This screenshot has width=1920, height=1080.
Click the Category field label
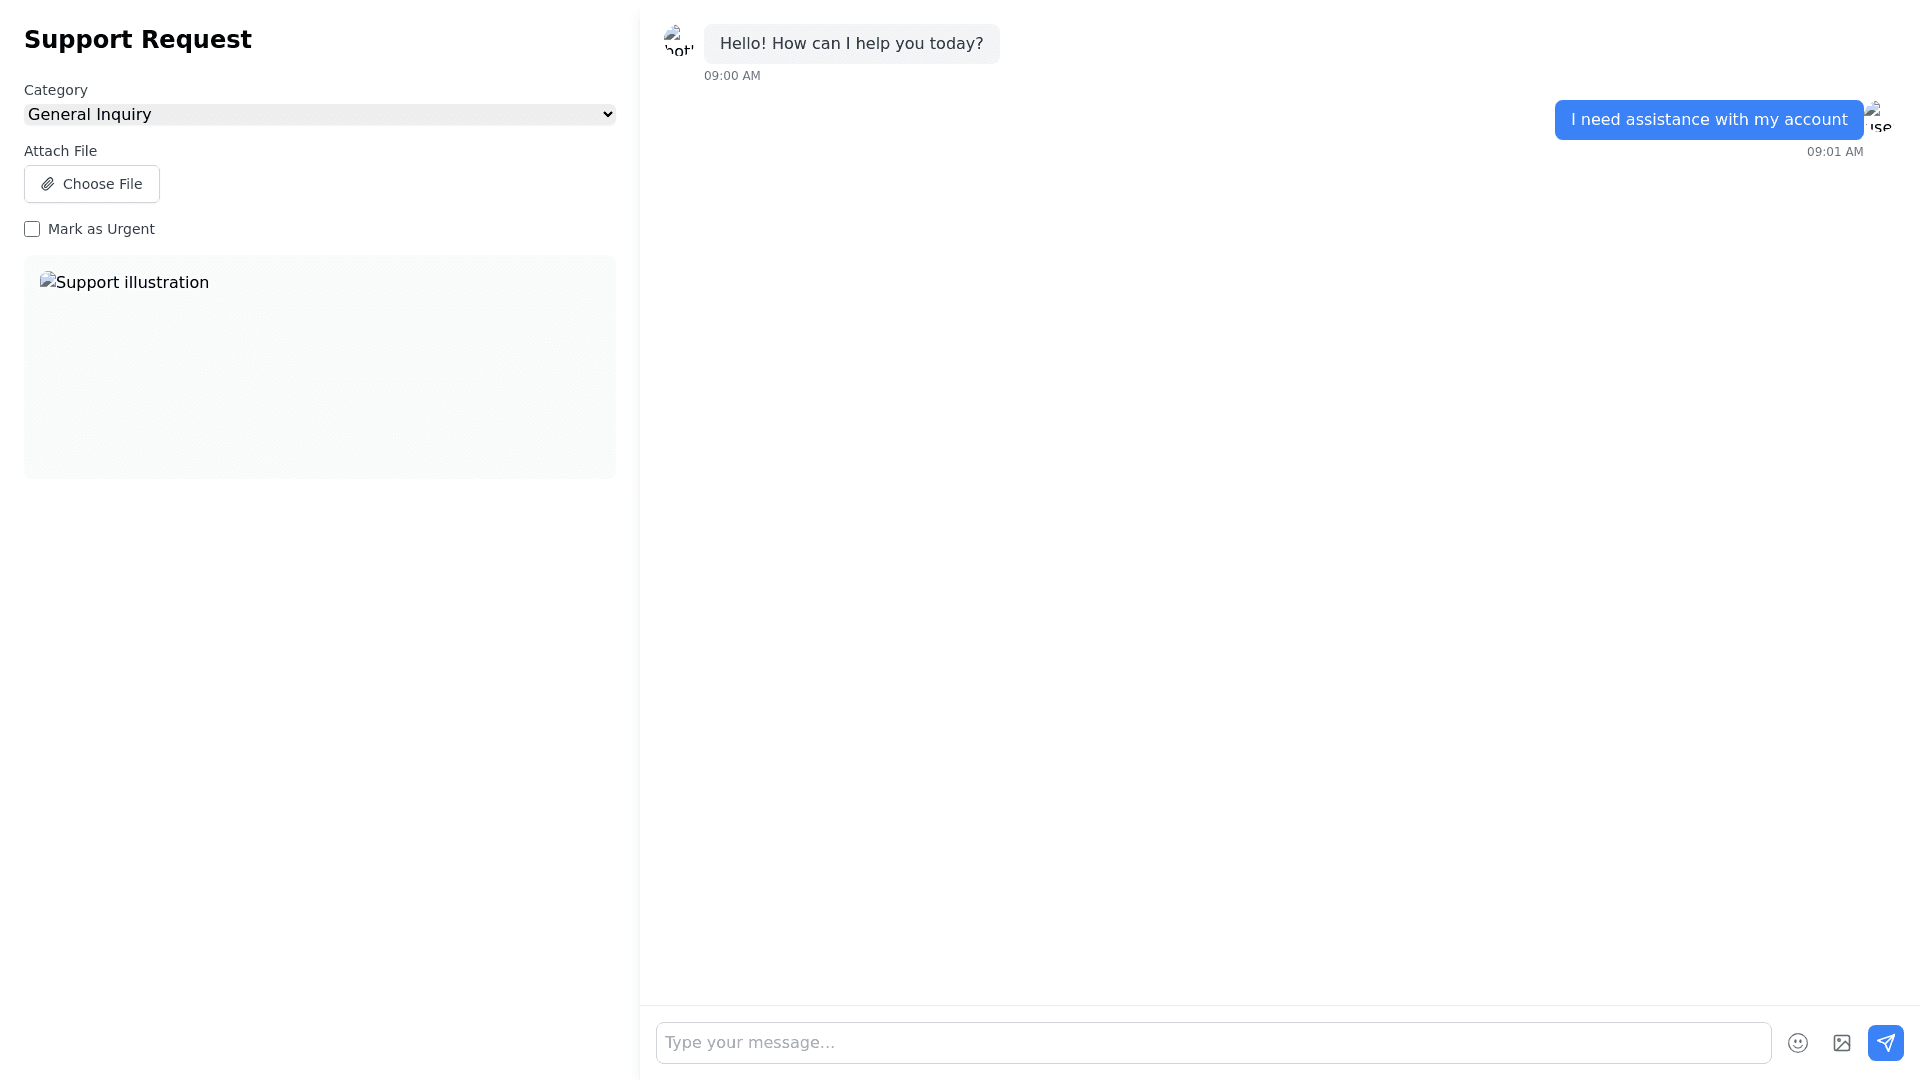(56, 90)
